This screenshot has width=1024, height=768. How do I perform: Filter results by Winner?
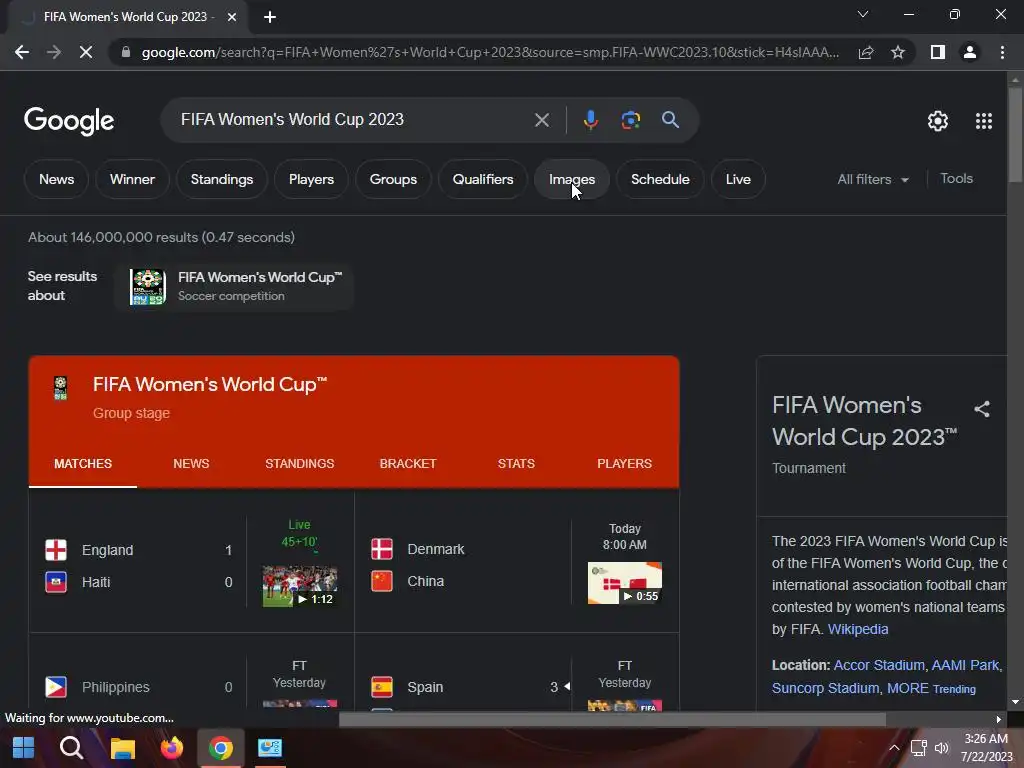(x=132, y=179)
